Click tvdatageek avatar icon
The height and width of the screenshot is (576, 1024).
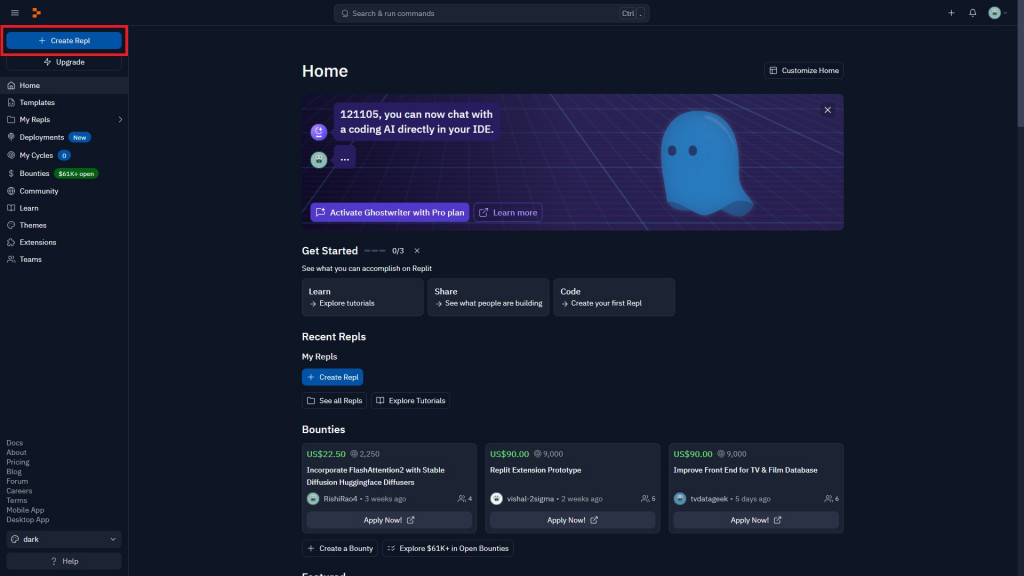pos(680,499)
